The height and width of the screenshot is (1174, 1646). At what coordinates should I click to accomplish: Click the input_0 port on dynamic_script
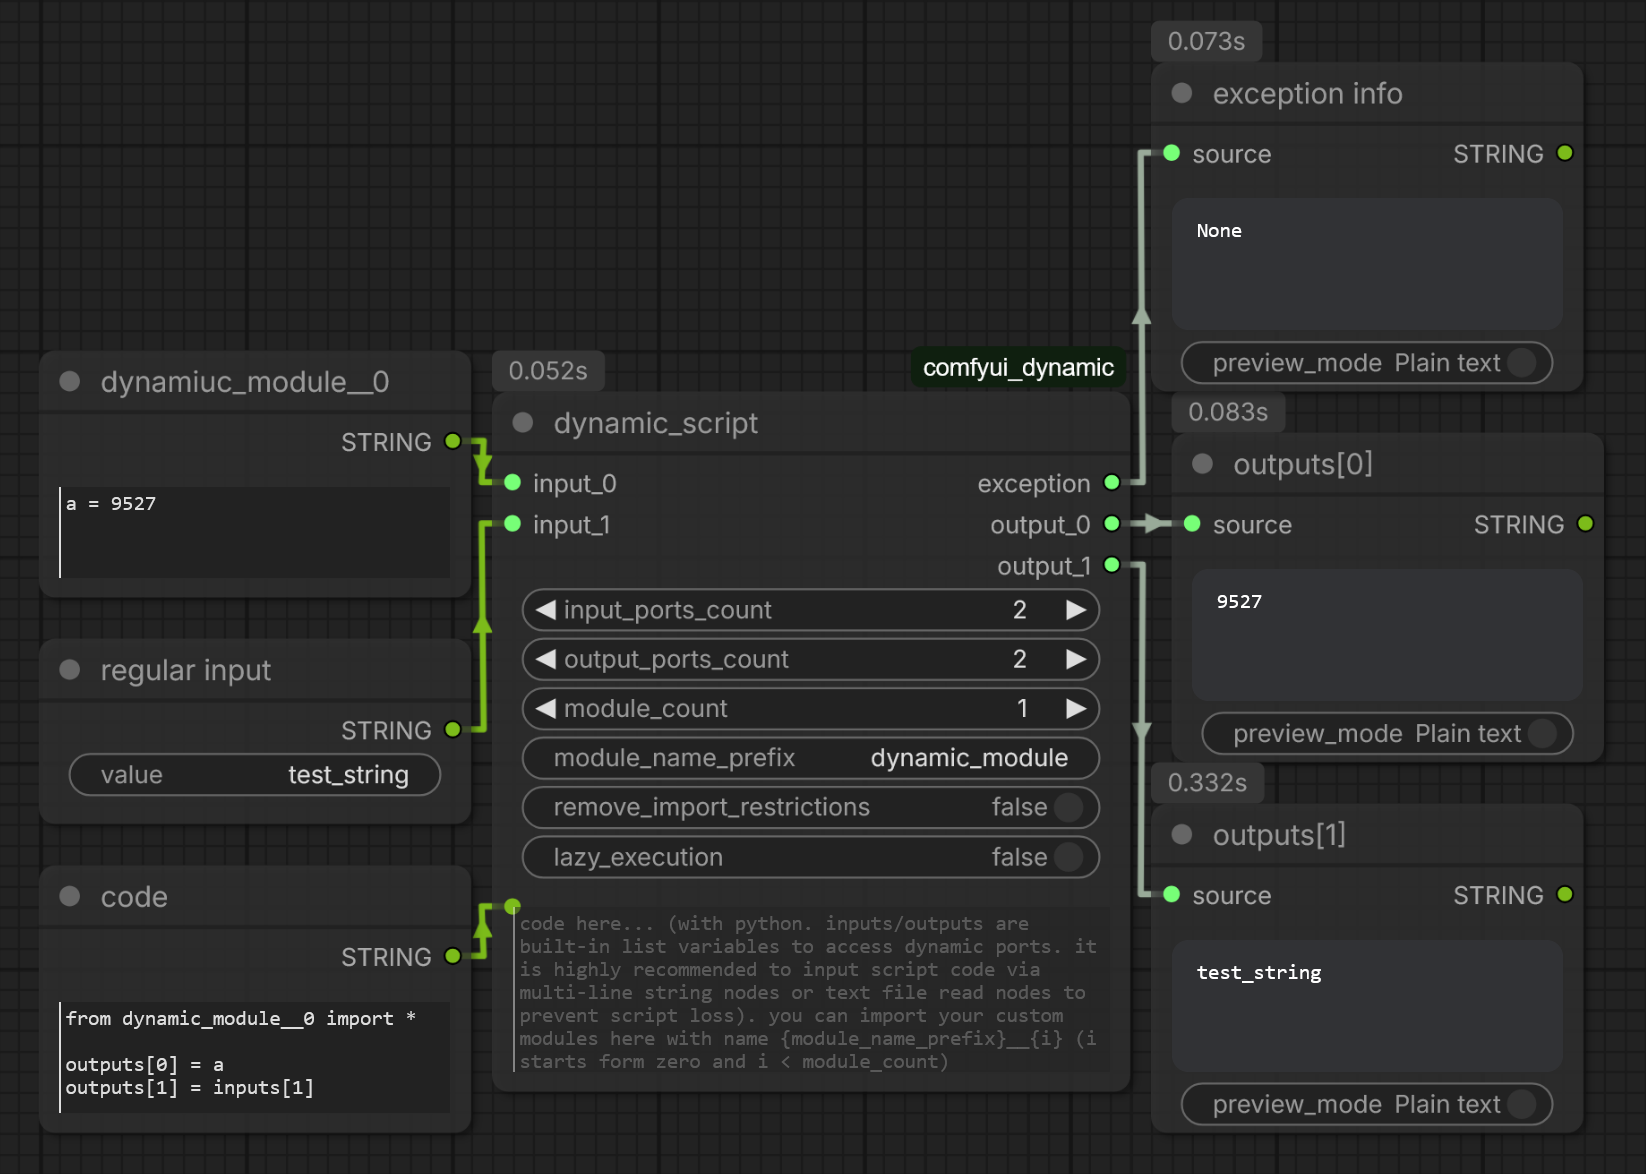click(x=513, y=483)
